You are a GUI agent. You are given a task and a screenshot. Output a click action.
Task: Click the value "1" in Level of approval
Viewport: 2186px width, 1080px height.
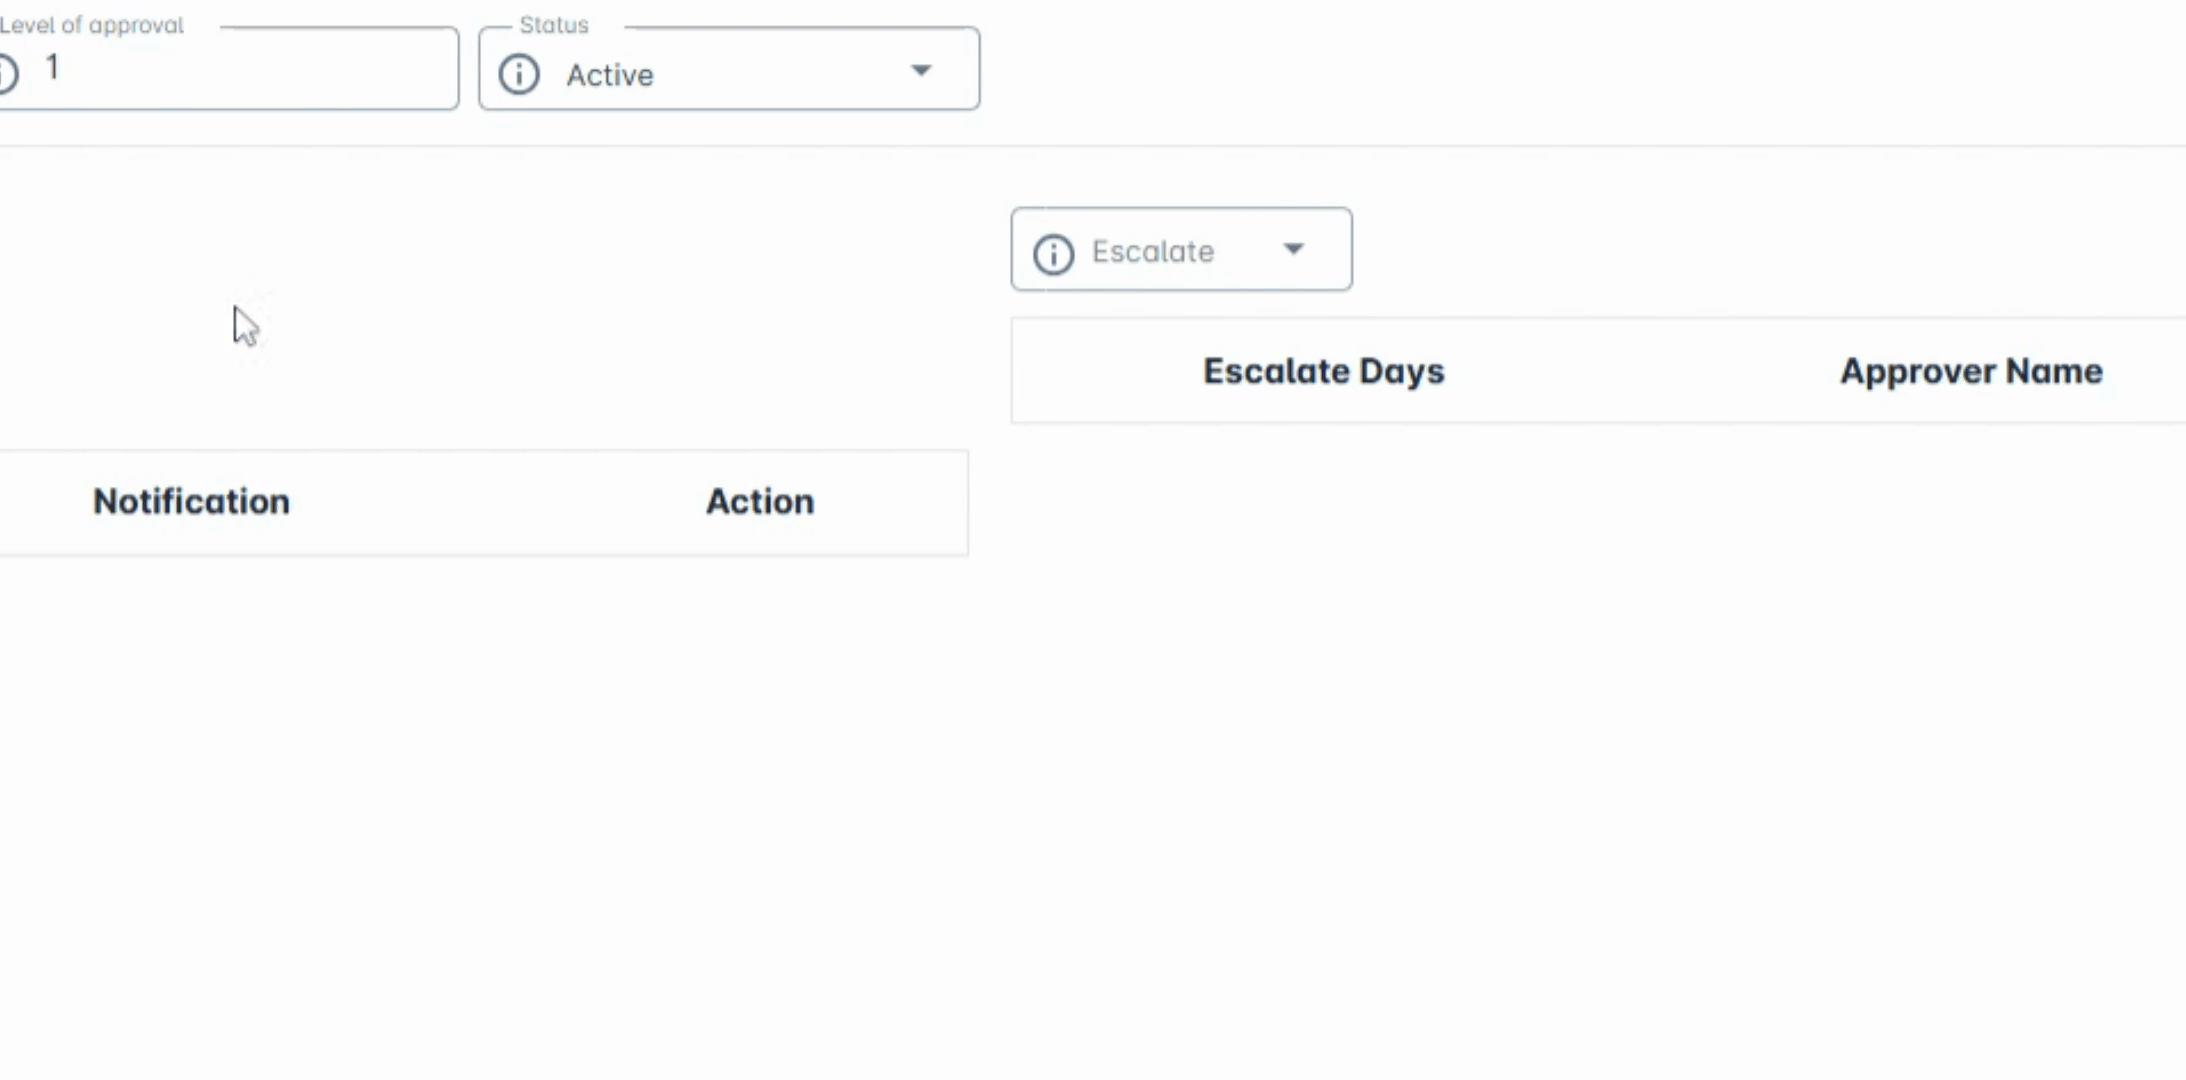[53, 68]
